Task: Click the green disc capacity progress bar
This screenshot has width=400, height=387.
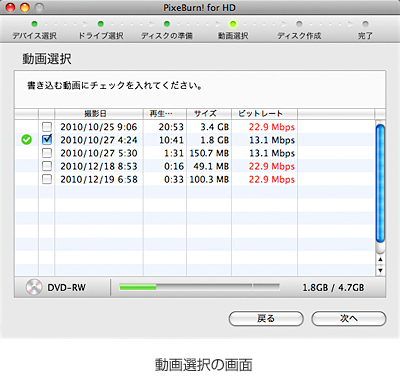Action: coord(199,287)
